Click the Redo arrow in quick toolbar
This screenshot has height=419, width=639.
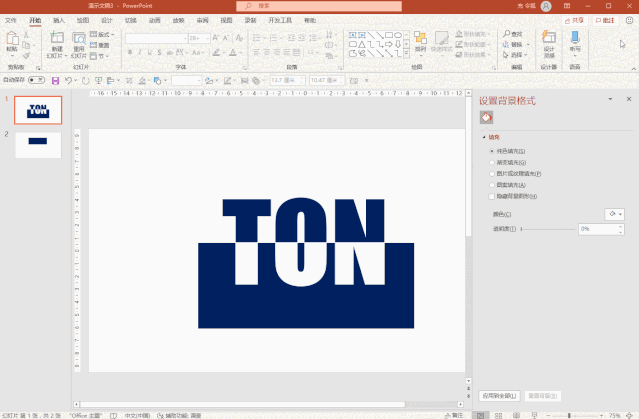[x=85, y=81]
